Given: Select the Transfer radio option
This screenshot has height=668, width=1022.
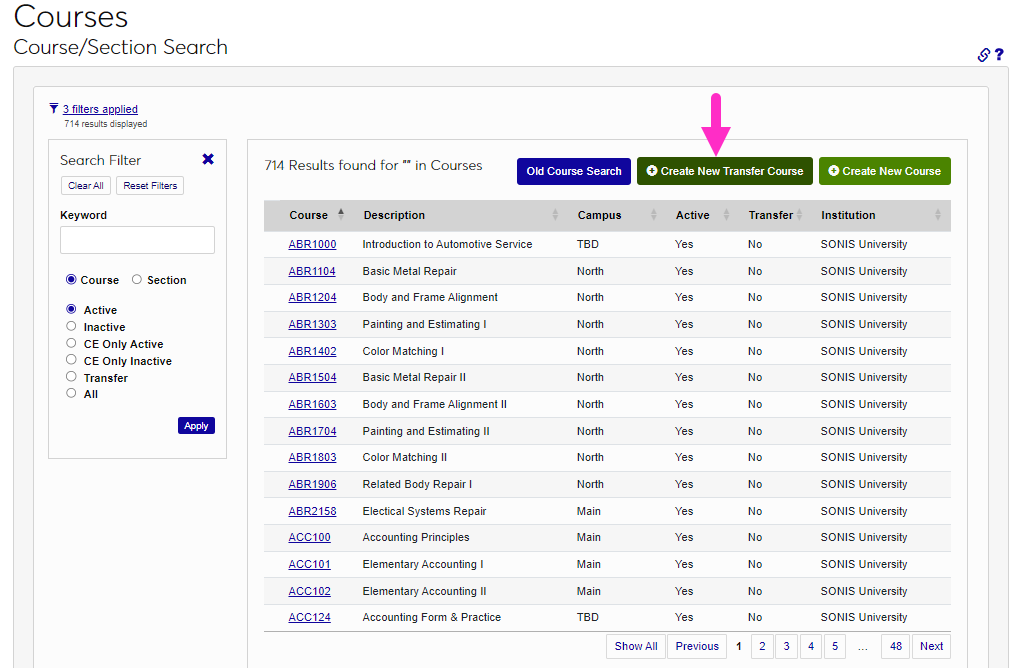Looking at the screenshot, I should (71, 377).
